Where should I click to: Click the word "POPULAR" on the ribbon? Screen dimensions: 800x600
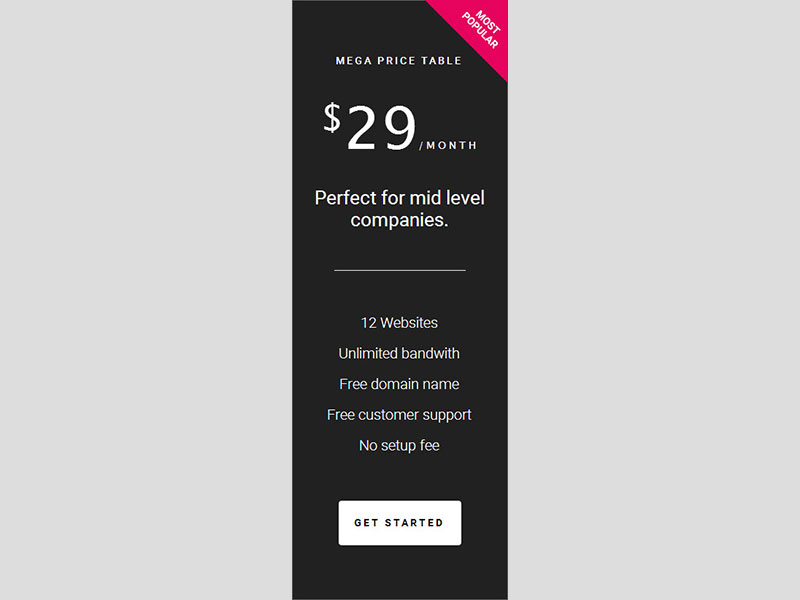[480, 31]
